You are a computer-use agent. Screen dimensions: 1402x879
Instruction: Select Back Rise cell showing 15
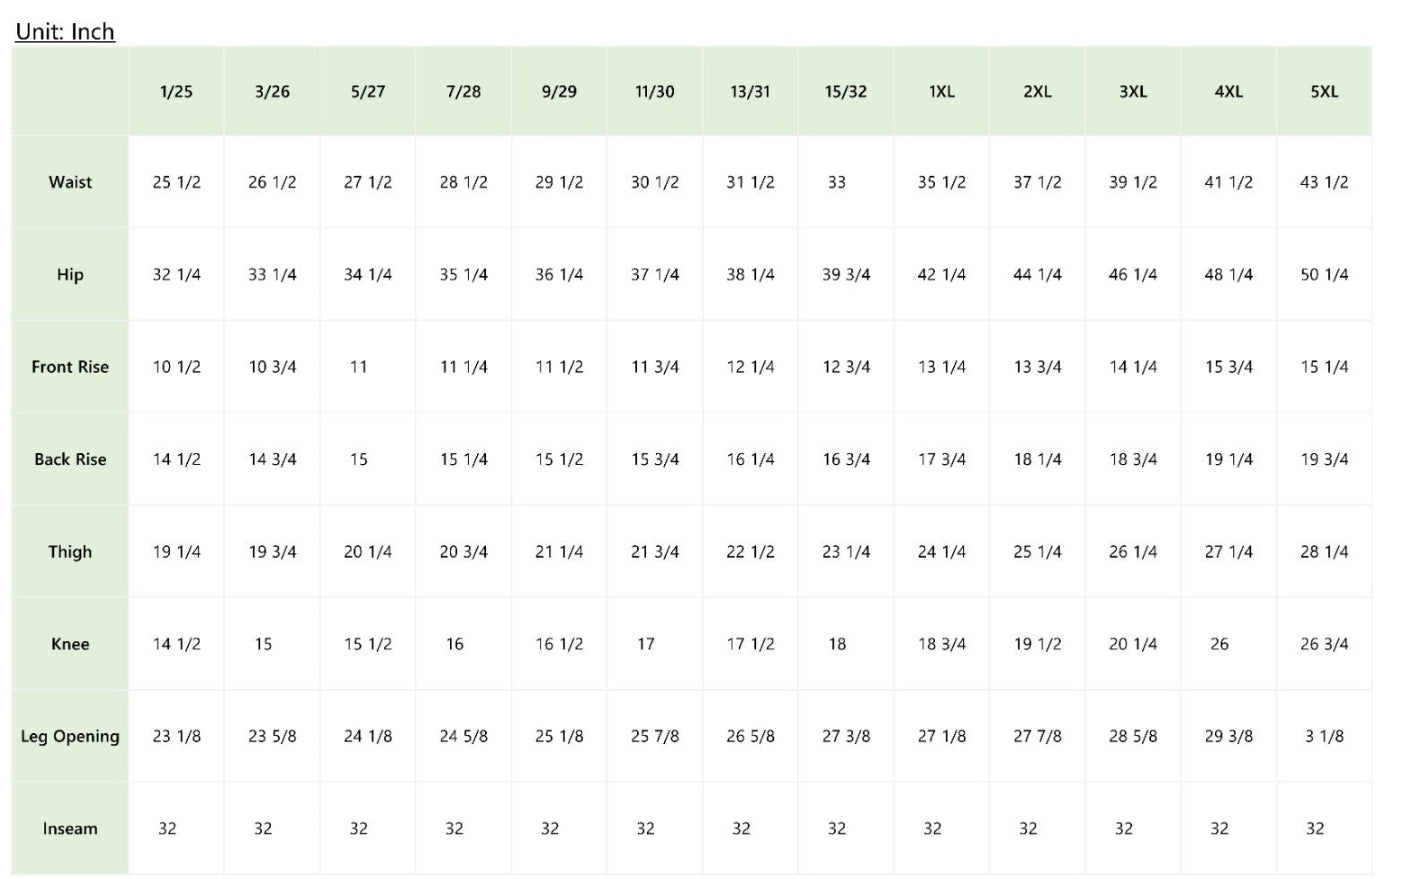tap(359, 459)
